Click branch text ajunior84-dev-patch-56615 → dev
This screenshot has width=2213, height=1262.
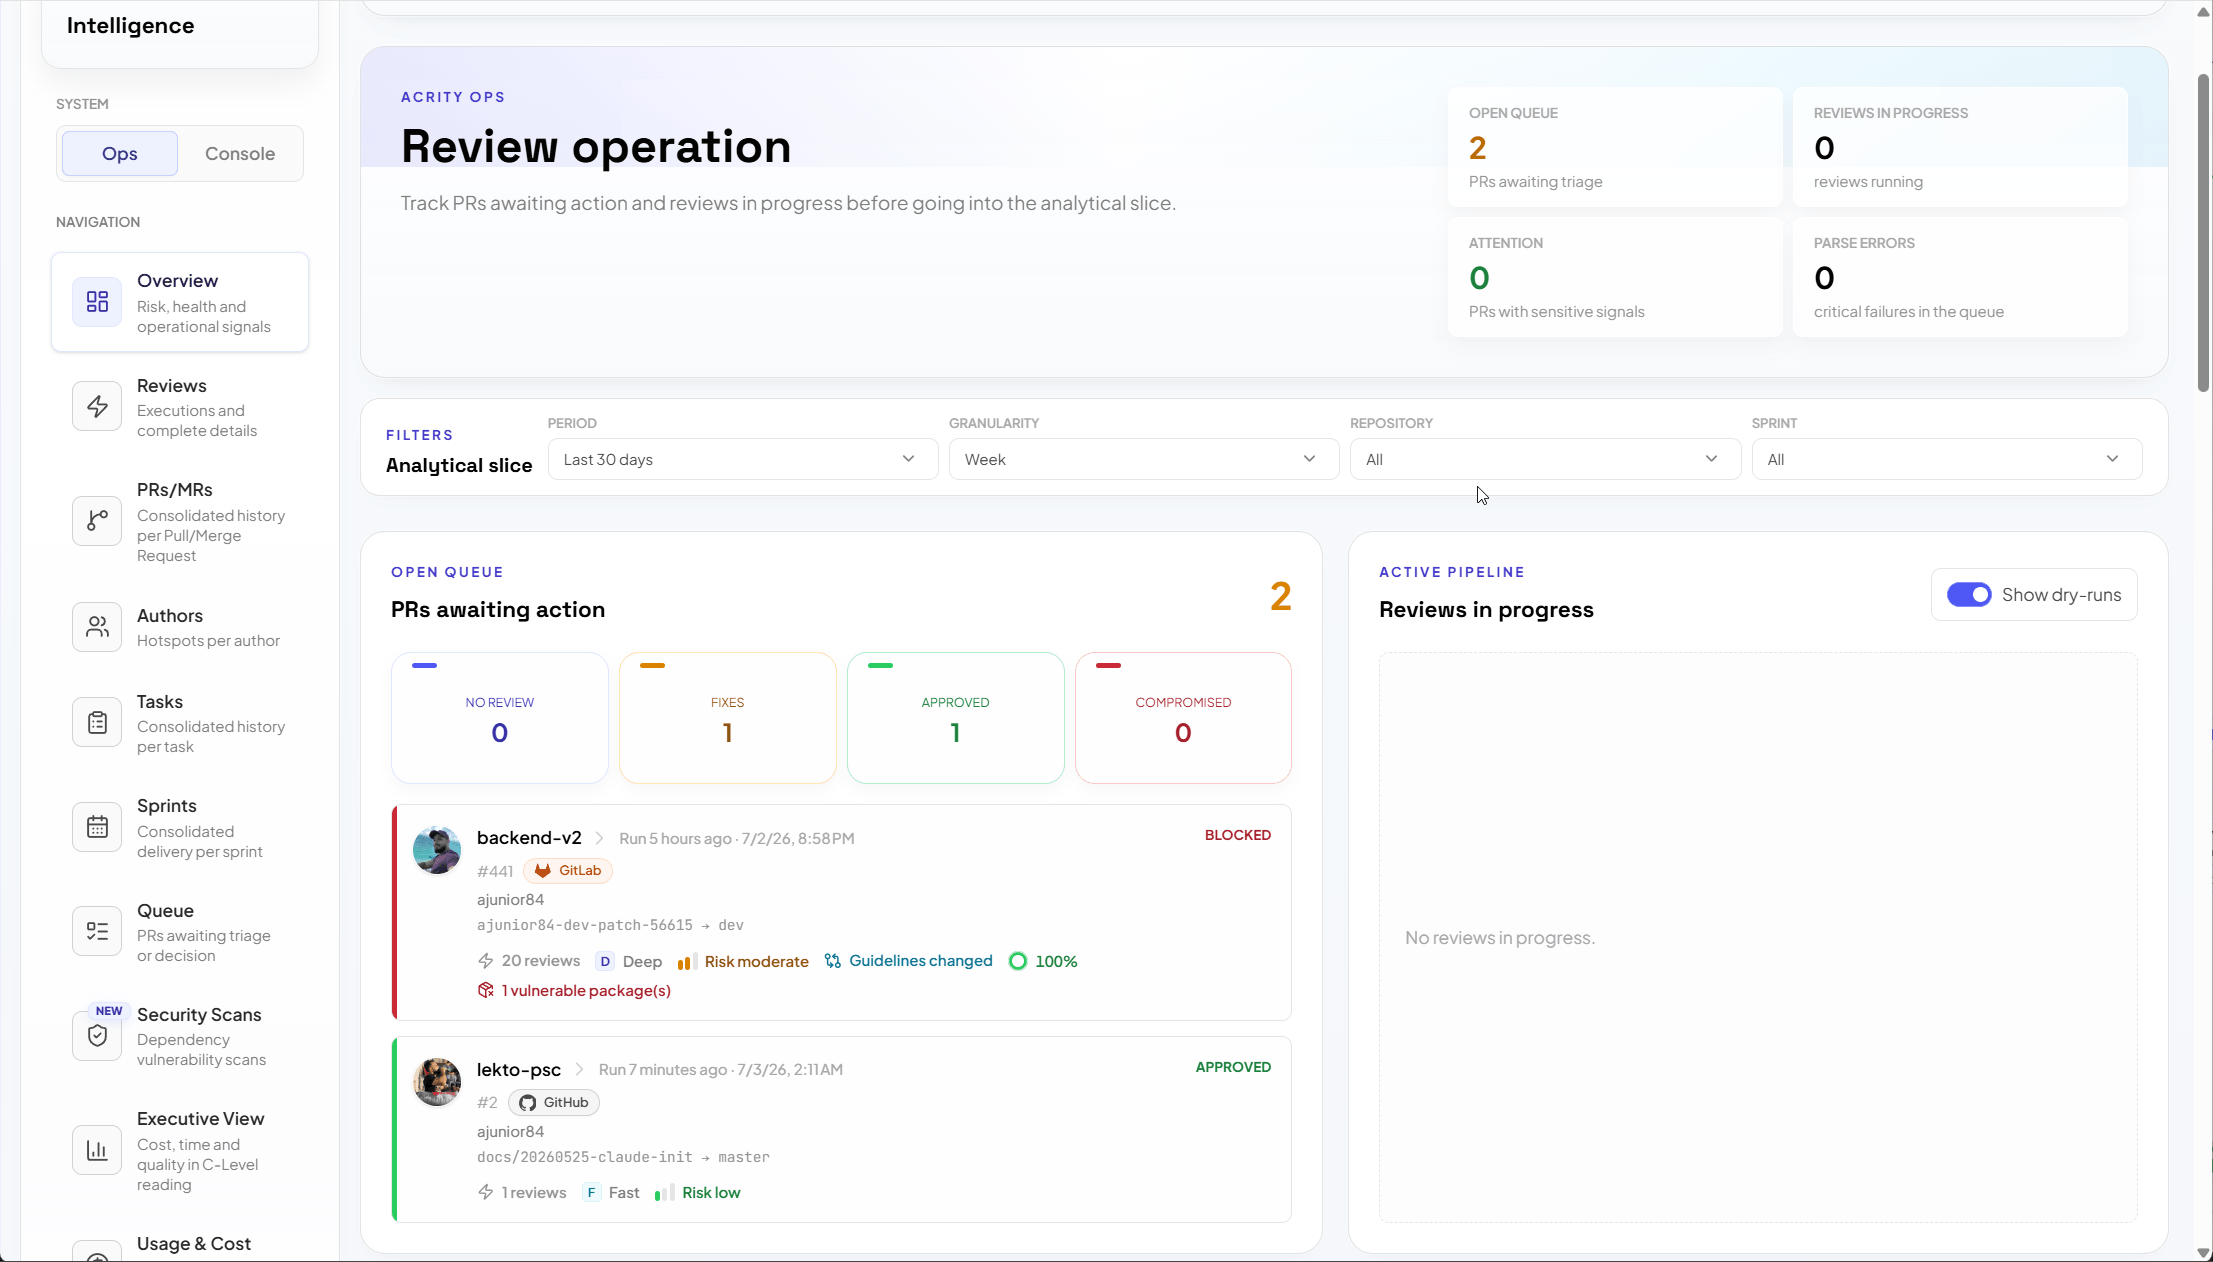[x=610, y=925]
